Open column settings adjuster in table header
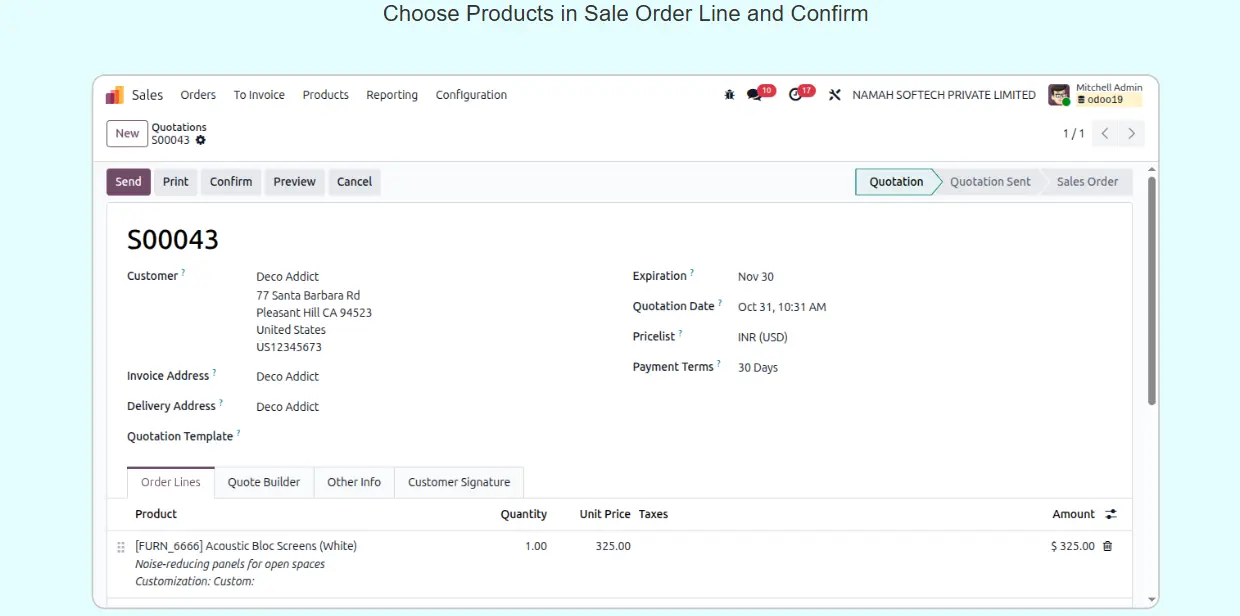 (x=1111, y=514)
